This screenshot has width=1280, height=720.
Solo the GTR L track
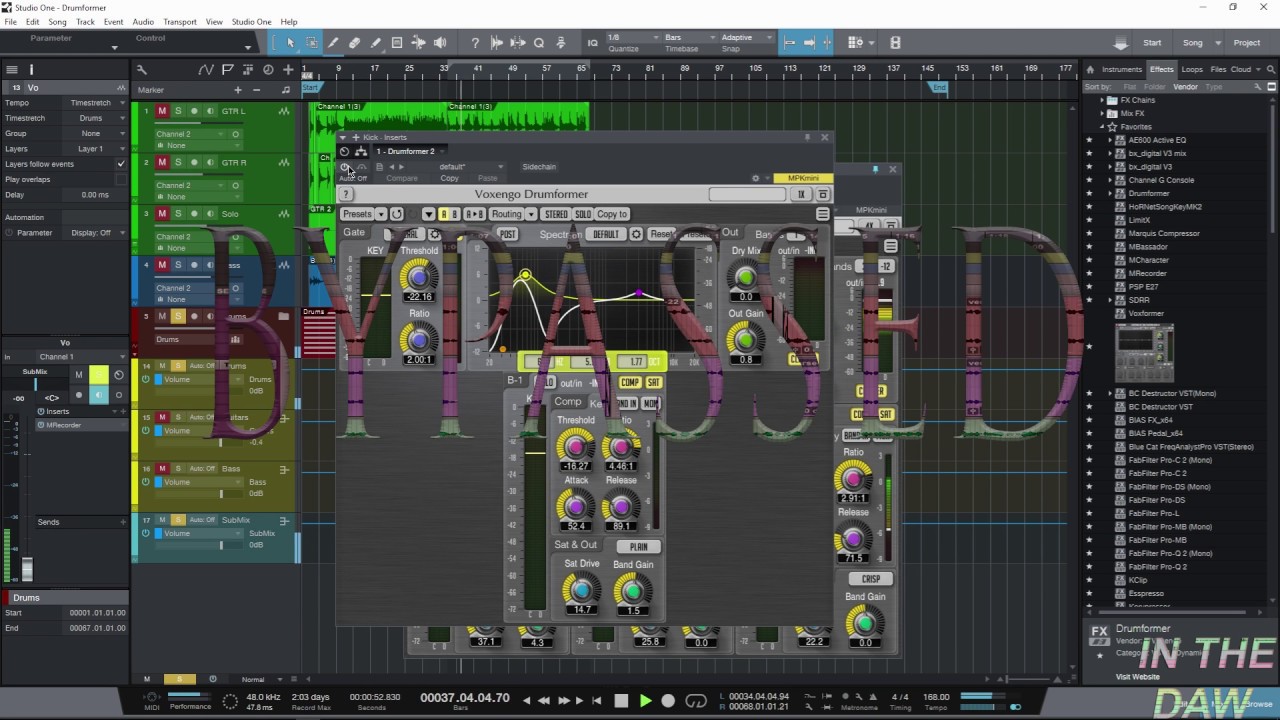click(x=178, y=111)
